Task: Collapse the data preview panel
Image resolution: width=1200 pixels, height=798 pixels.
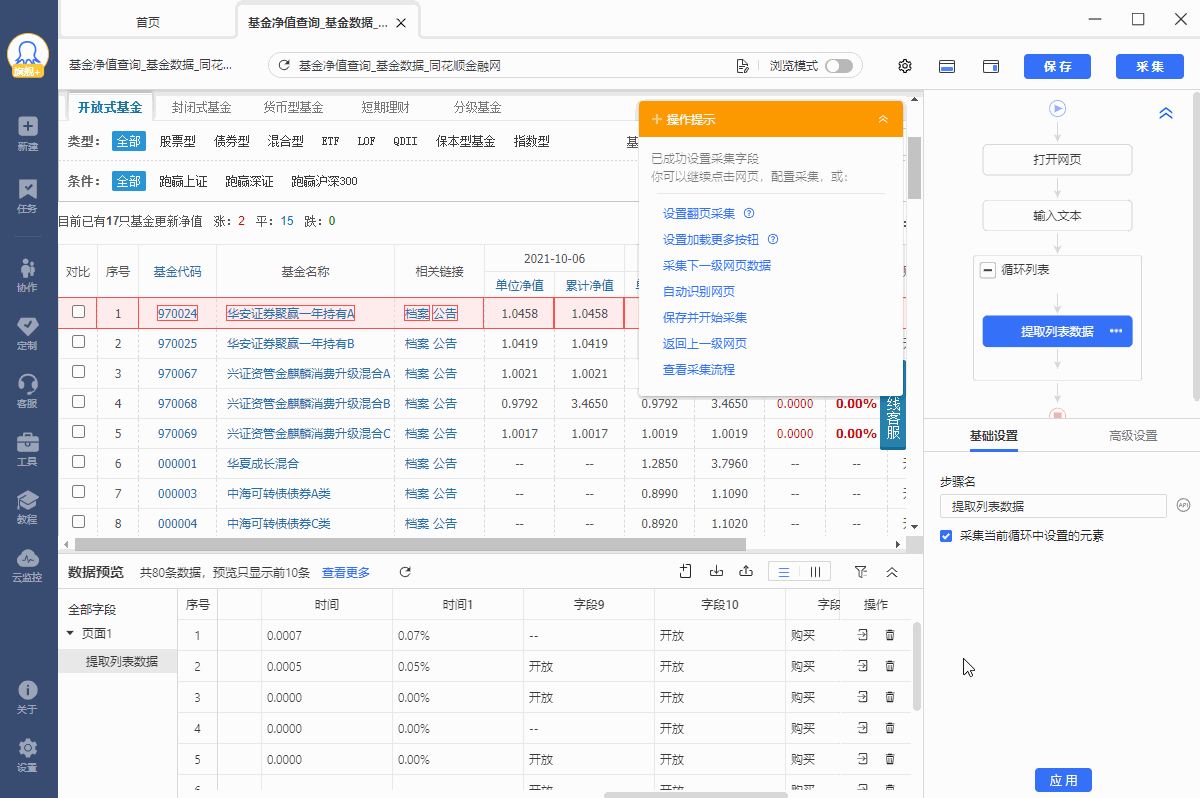Action: pyautogui.click(x=892, y=572)
